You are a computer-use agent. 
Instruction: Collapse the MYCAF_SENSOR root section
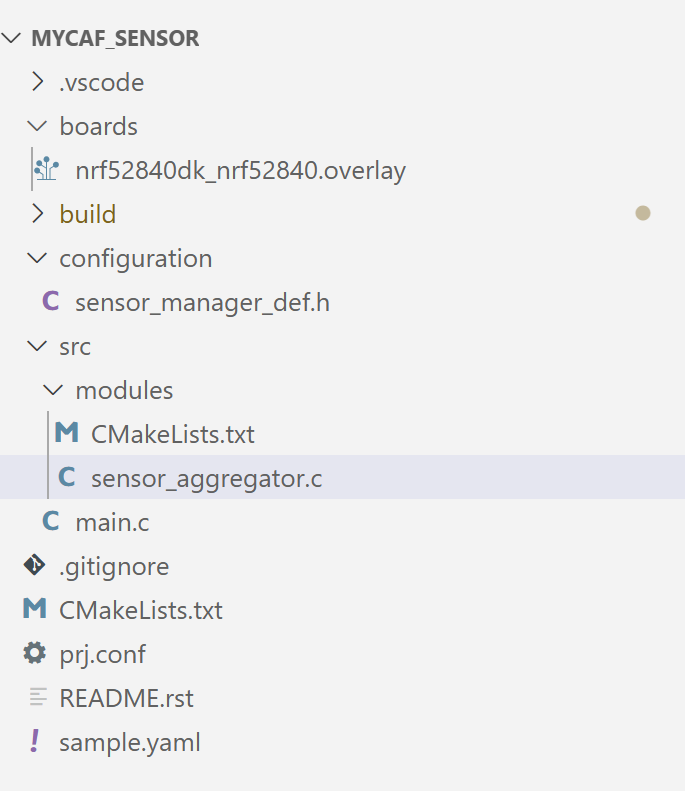[13, 39]
